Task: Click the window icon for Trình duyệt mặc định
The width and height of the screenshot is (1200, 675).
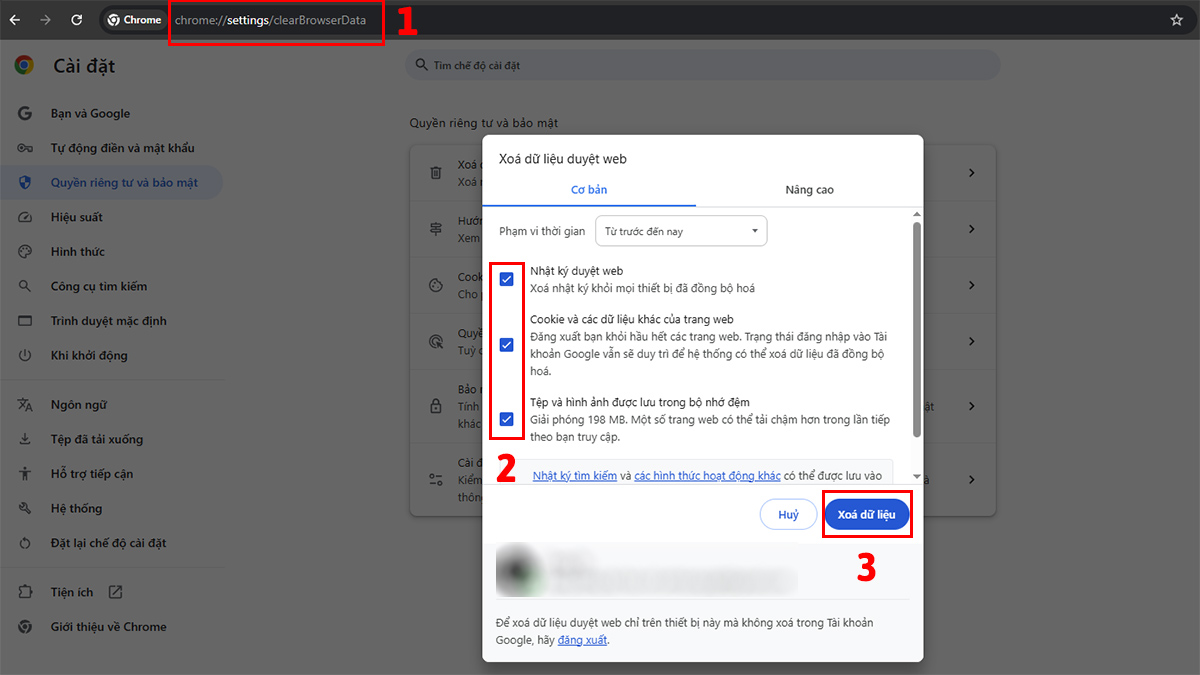Action: coord(26,320)
